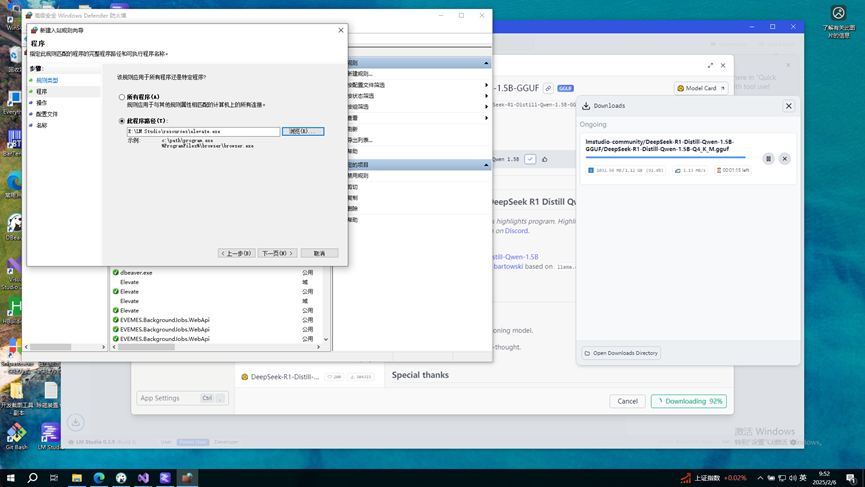Screen dimensions: 865x487
Task: Expand 按组筛选 submenu arrow
Action: click(486, 107)
